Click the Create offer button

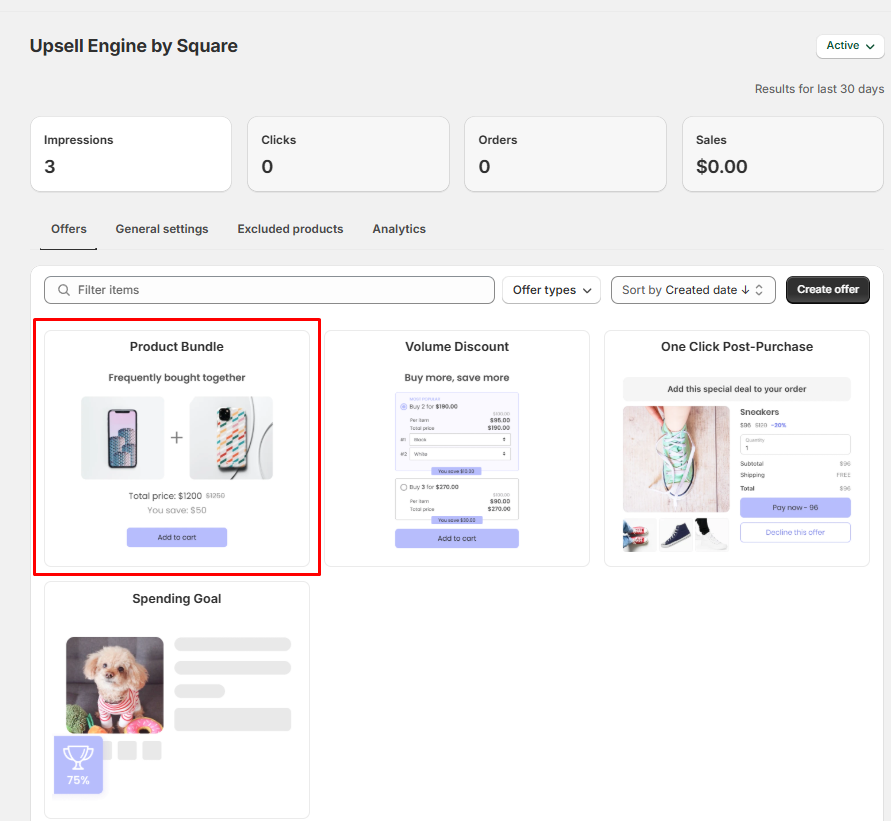coord(827,290)
